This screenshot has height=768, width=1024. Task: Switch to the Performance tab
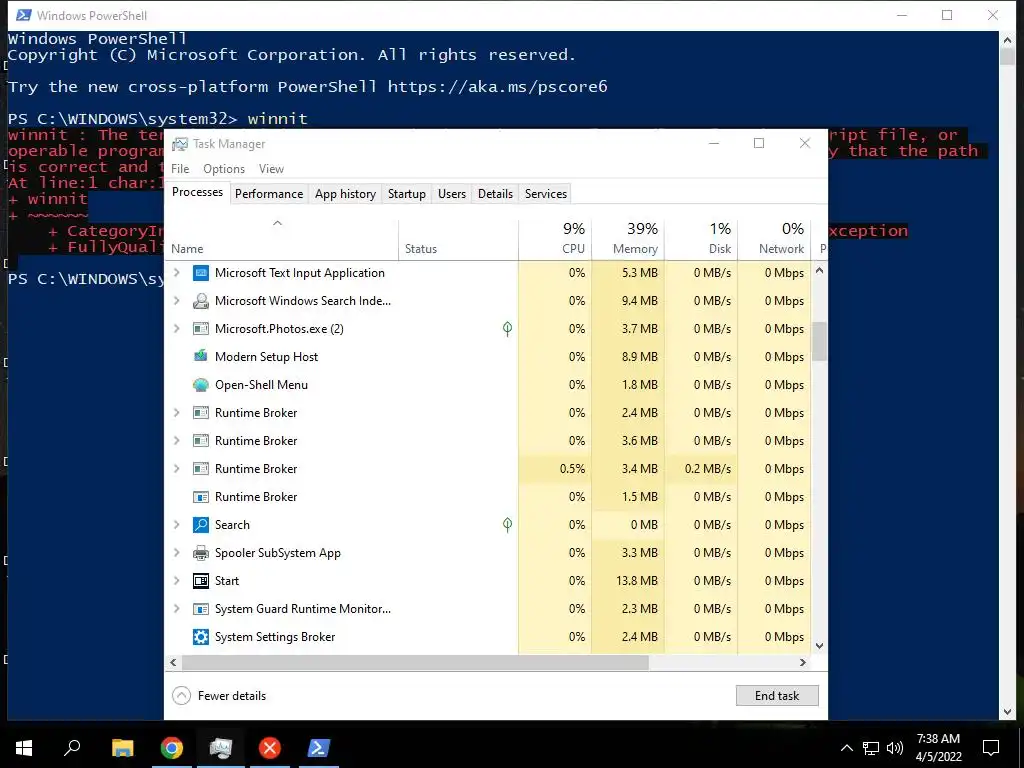click(269, 194)
